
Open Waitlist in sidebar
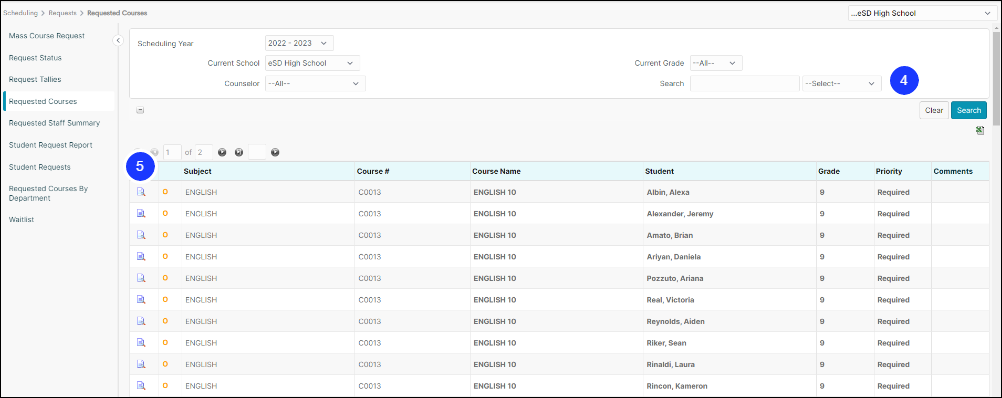[x=22, y=219]
